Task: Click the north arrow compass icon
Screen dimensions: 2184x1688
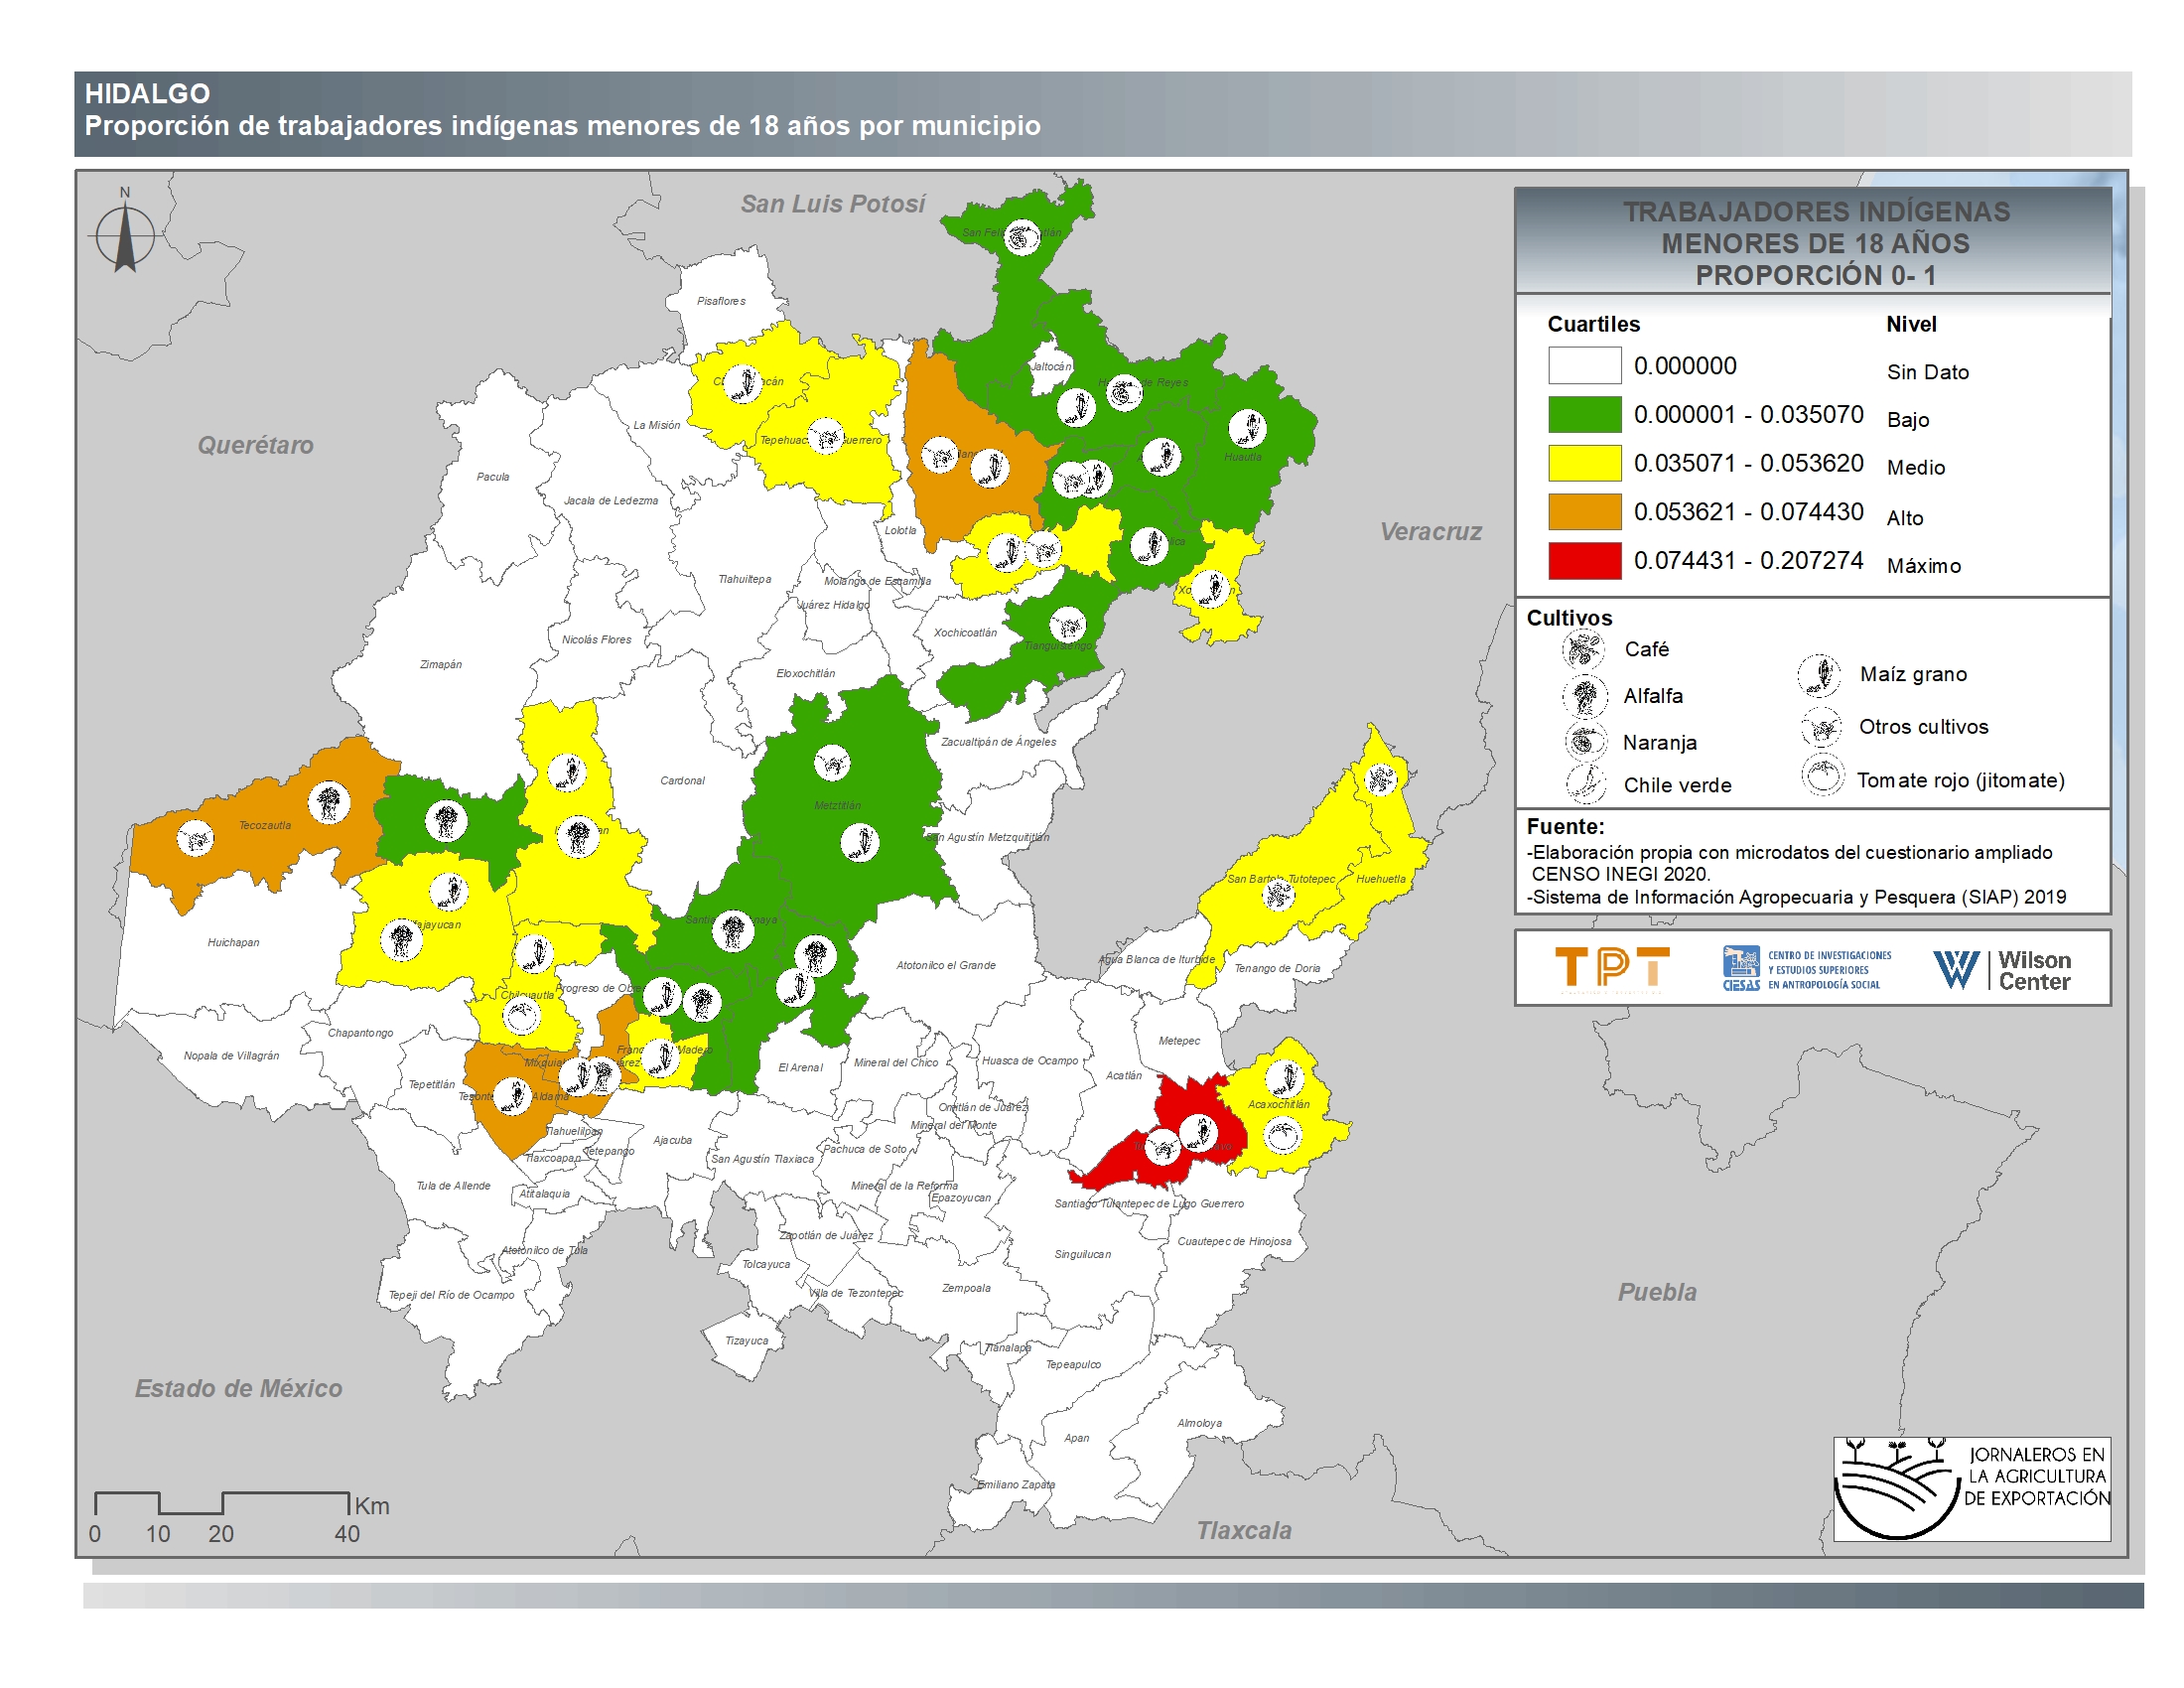Action: click(125, 237)
